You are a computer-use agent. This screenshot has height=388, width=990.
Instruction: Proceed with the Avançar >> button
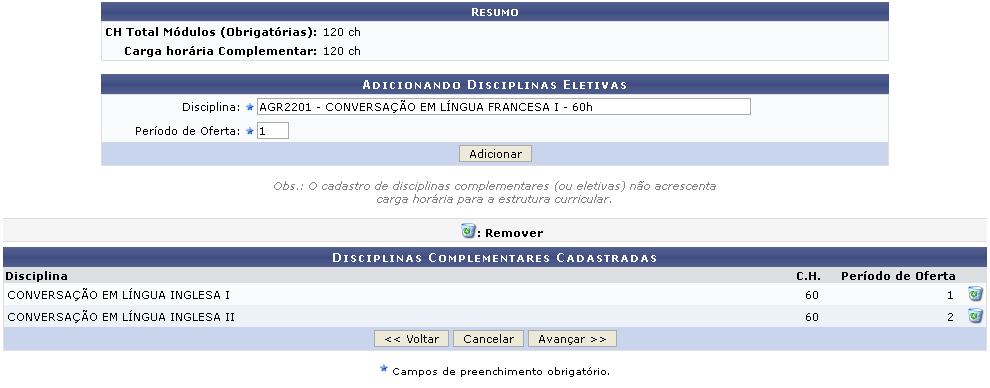point(572,339)
